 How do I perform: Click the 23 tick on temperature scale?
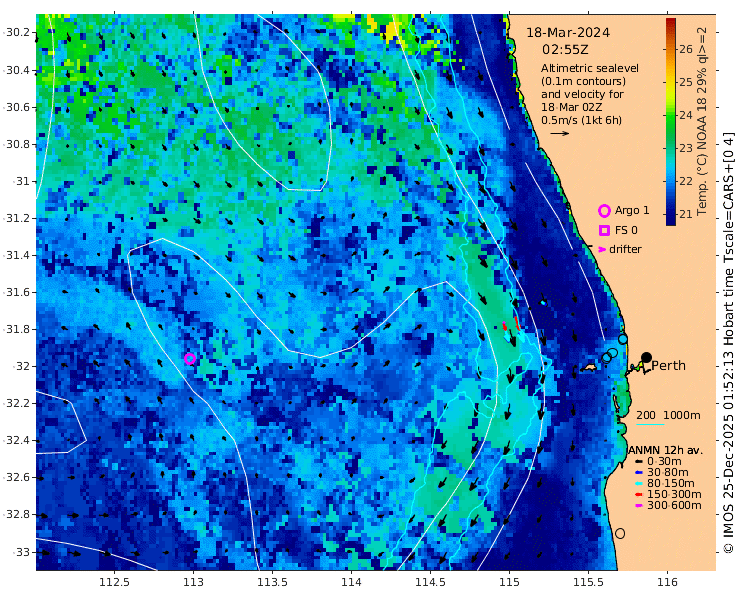pos(686,148)
